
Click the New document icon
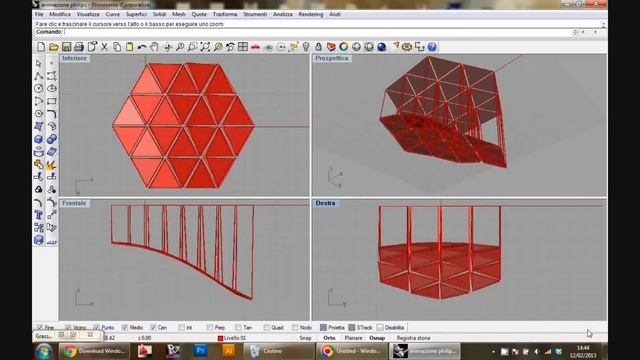(x=41, y=47)
